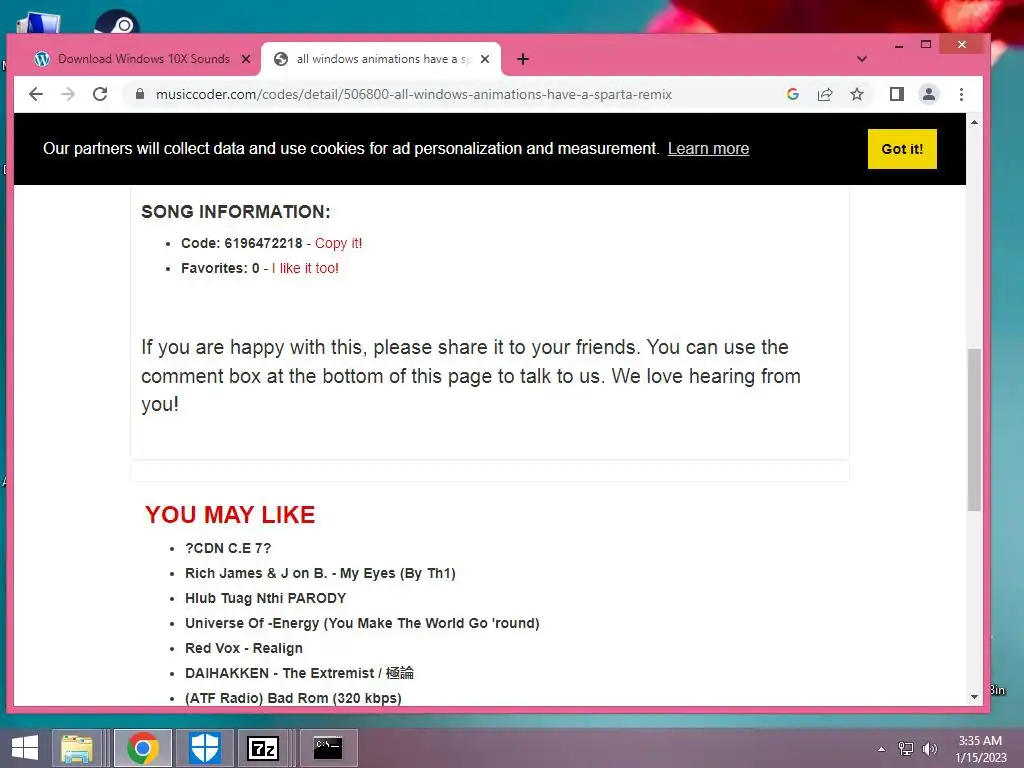Click the forward navigation arrow

click(68, 94)
